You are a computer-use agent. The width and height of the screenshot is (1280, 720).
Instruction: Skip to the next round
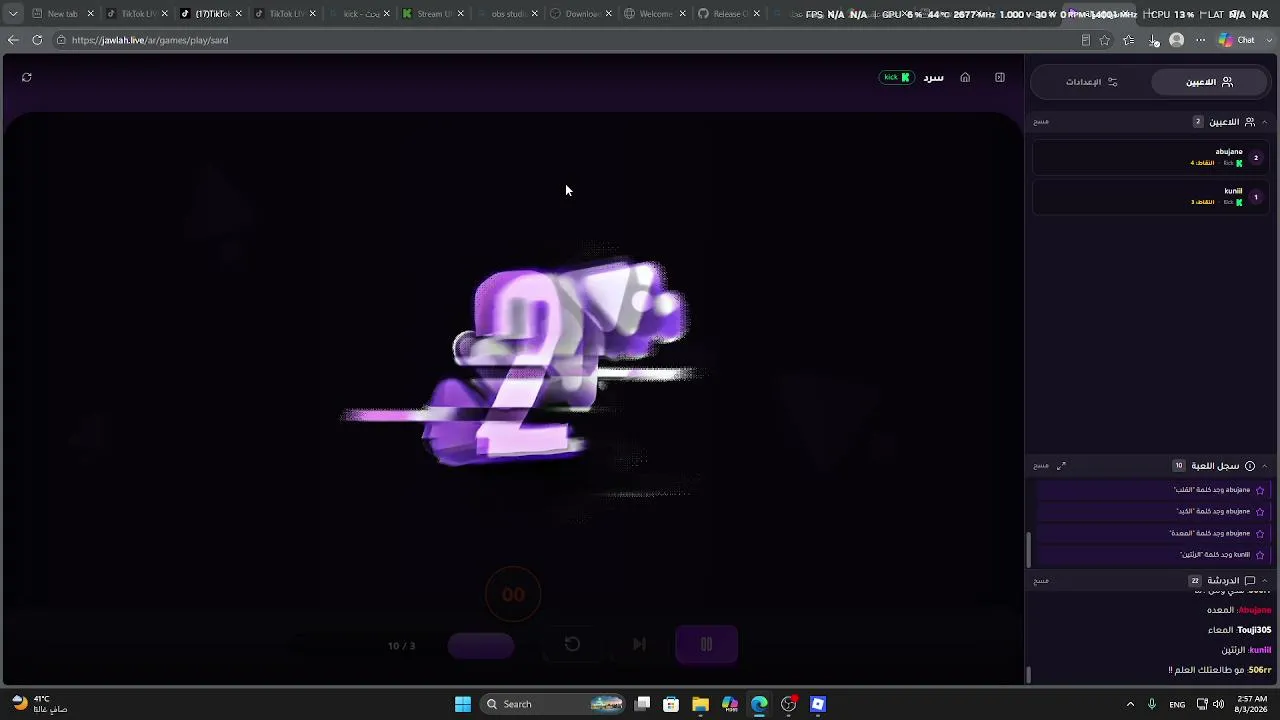click(639, 645)
